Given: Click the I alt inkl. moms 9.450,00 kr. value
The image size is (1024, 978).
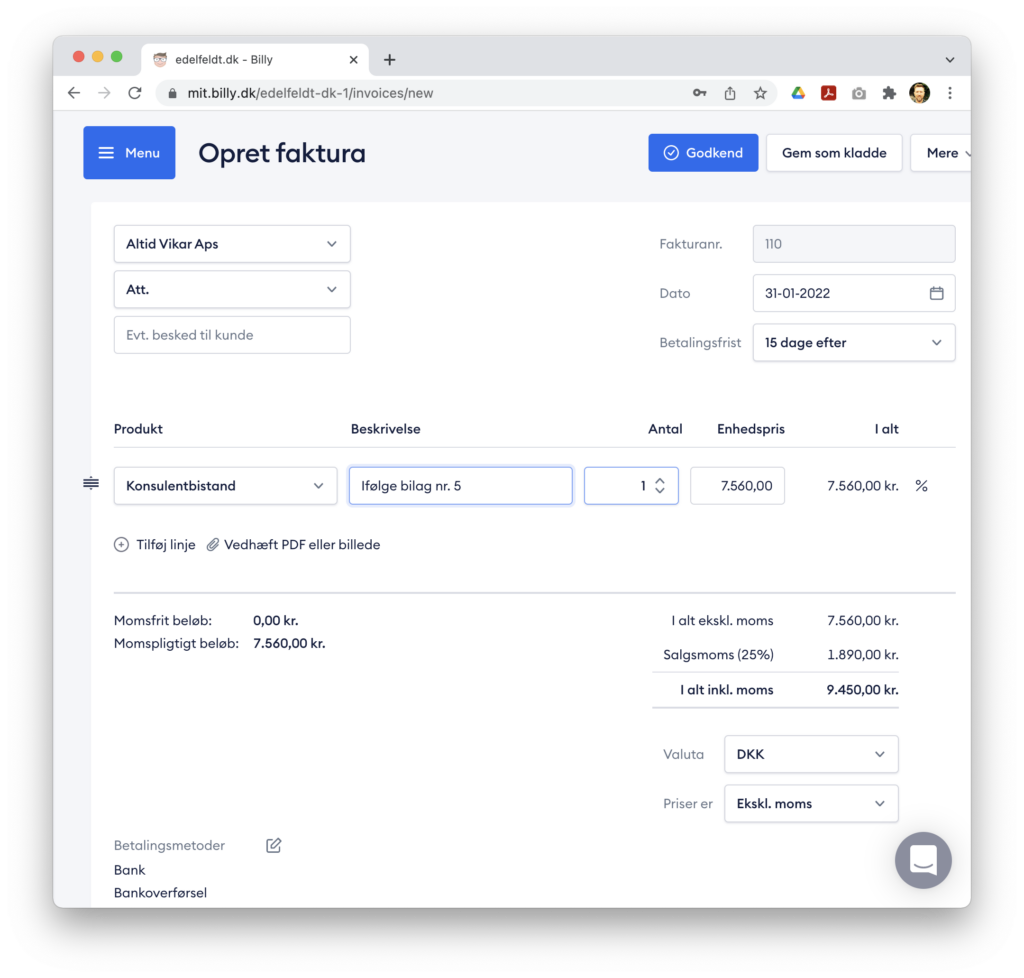Looking at the screenshot, I should point(862,690).
